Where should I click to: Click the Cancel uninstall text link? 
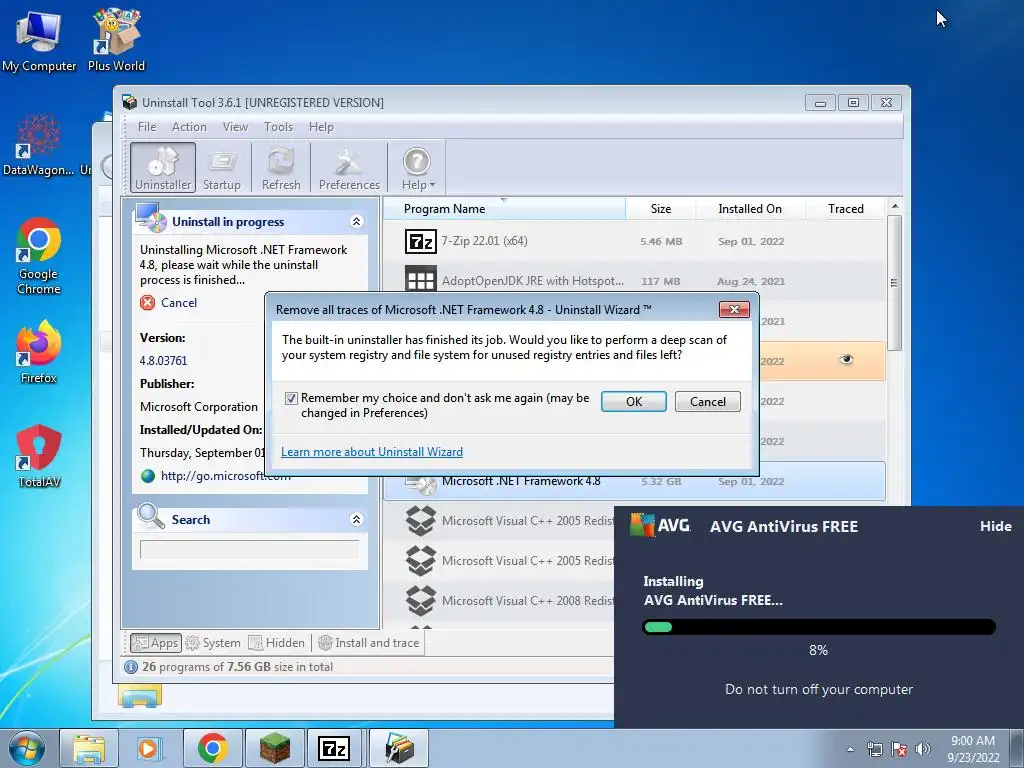coord(178,302)
